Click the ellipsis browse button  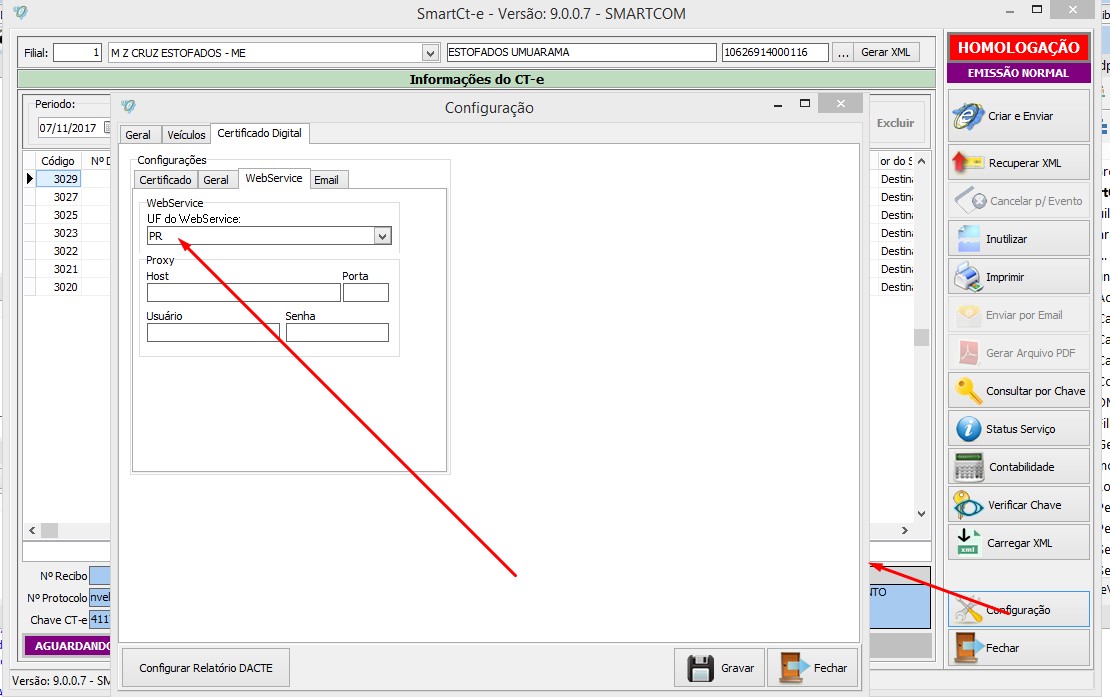pyautogui.click(x=842, y=52)
